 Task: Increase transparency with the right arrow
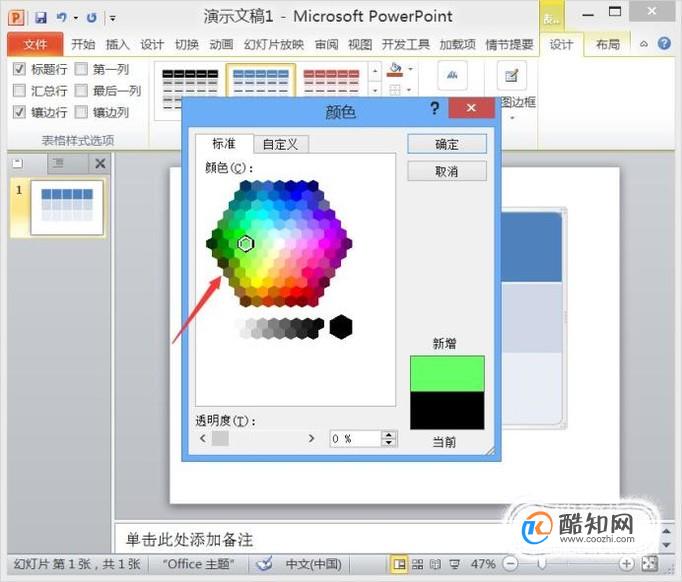click(311, 438)
